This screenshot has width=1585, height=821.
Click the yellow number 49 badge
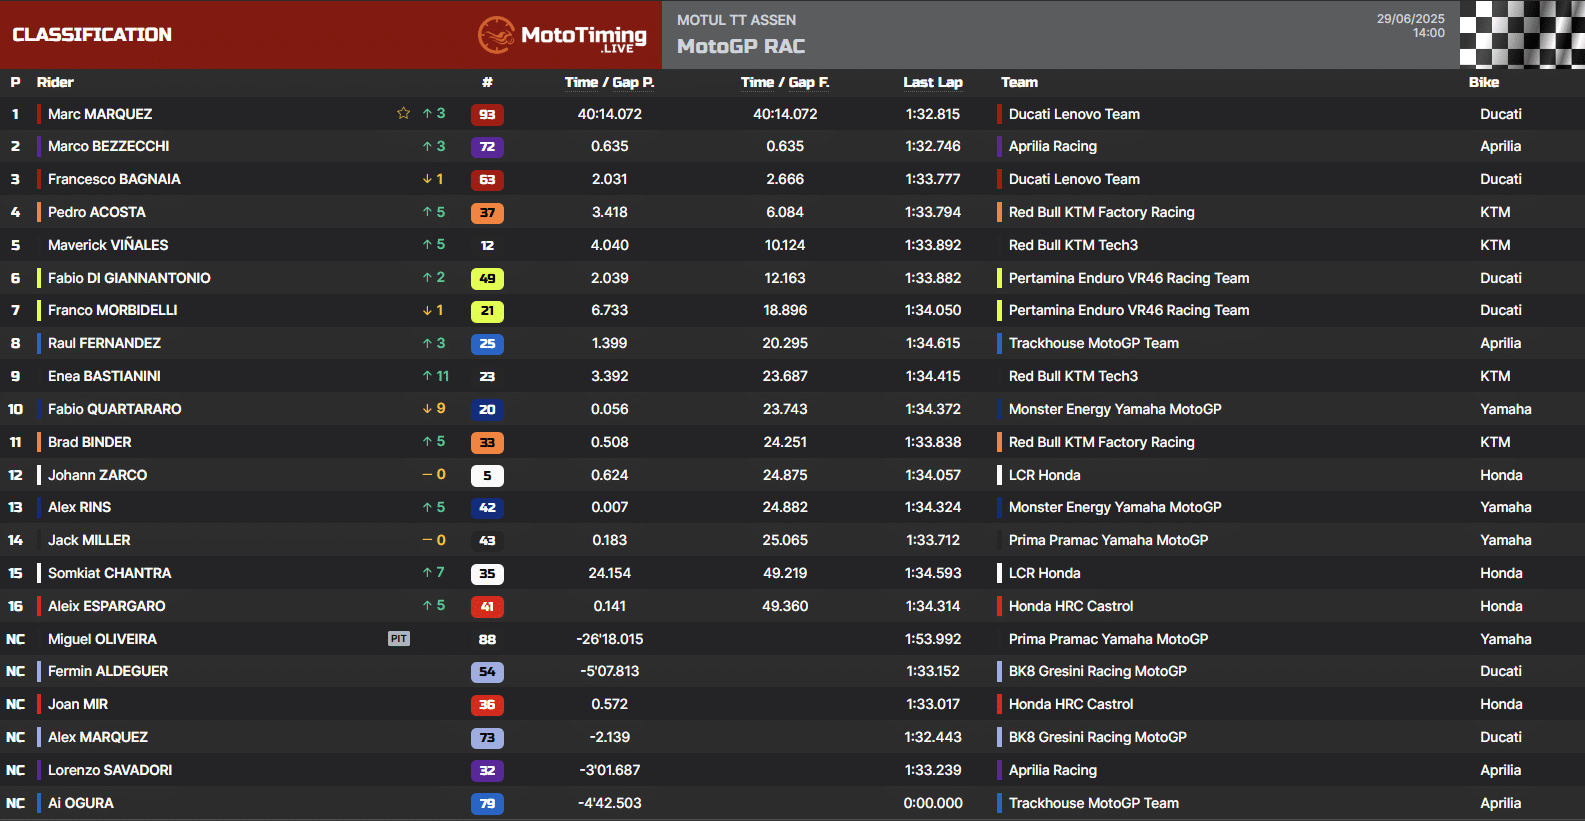coord(487,279)
